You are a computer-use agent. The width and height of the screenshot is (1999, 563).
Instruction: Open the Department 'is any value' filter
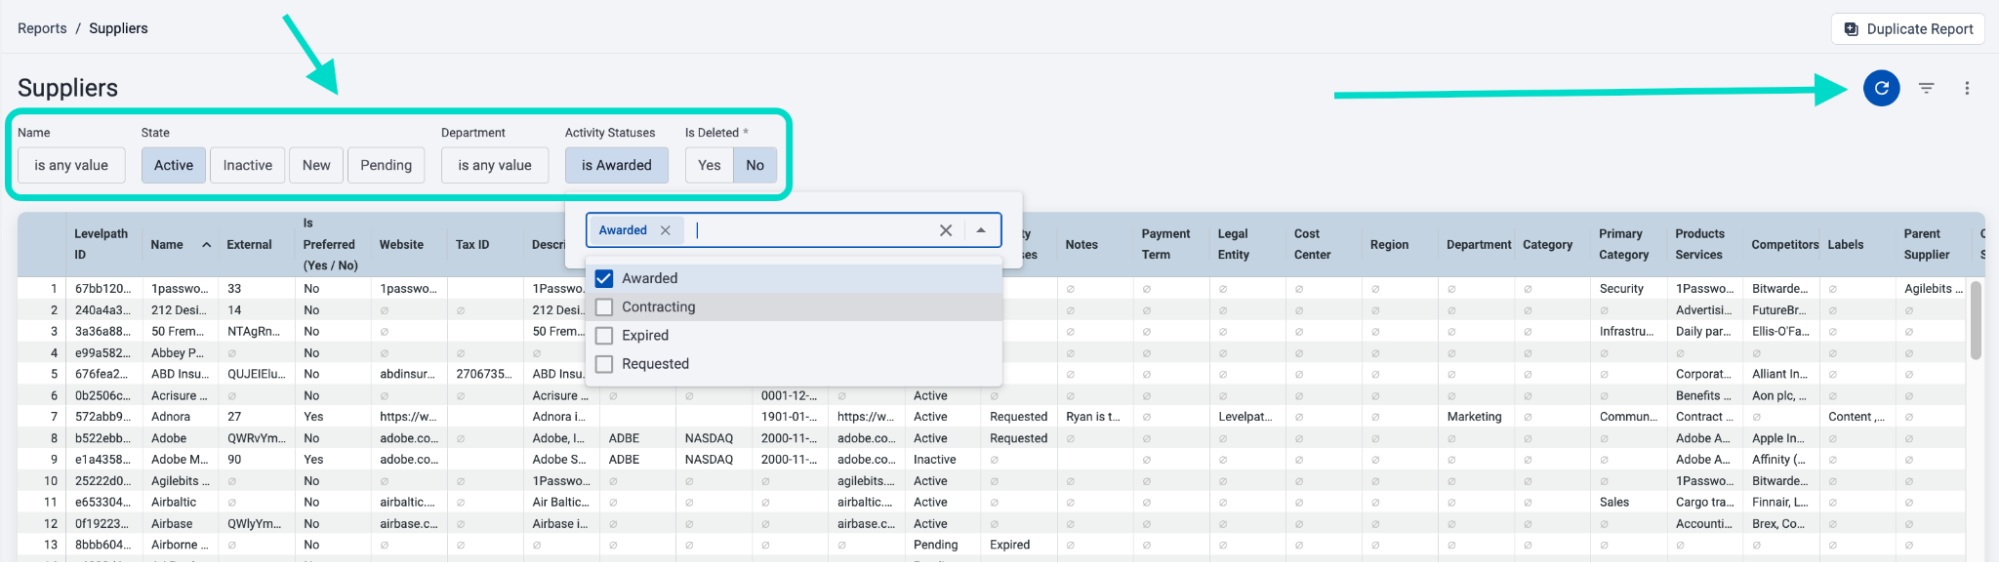point(494,165)
